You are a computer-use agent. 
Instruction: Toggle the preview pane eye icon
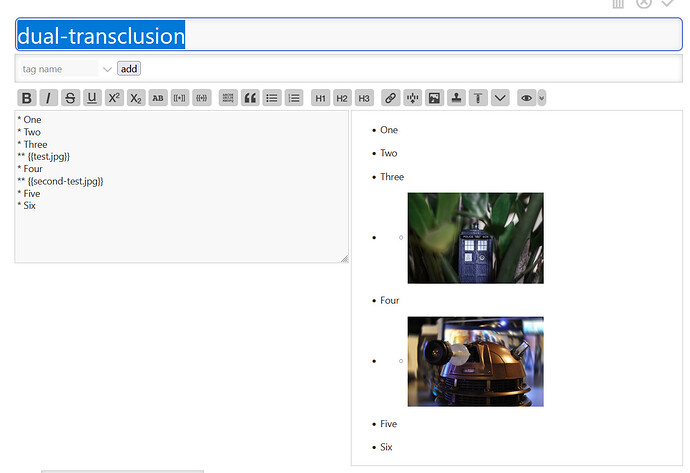[526, 98]
